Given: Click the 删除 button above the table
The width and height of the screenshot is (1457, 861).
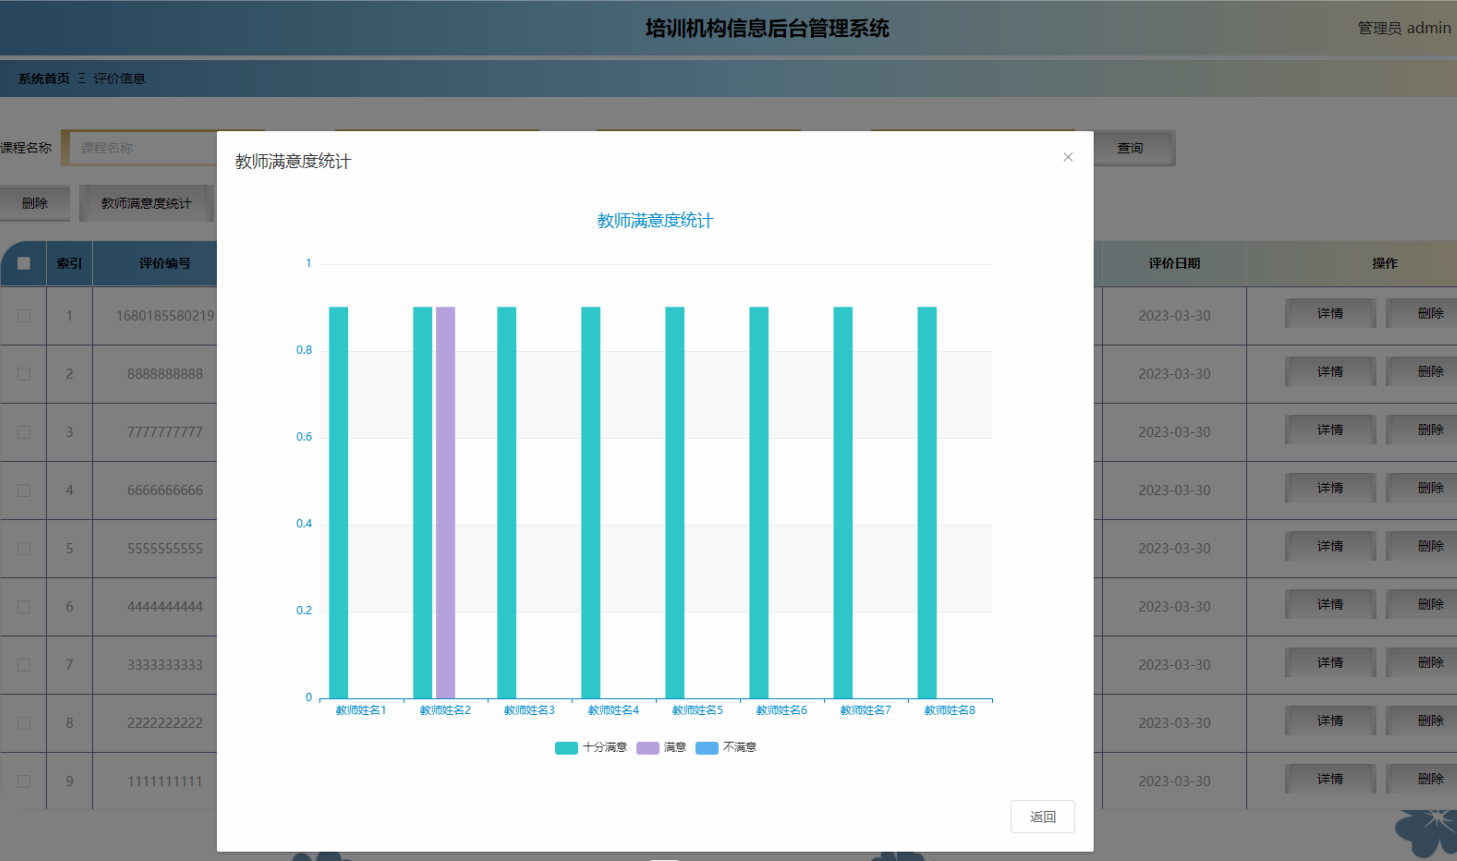Looking at the screenshot, I should point(35,203).
